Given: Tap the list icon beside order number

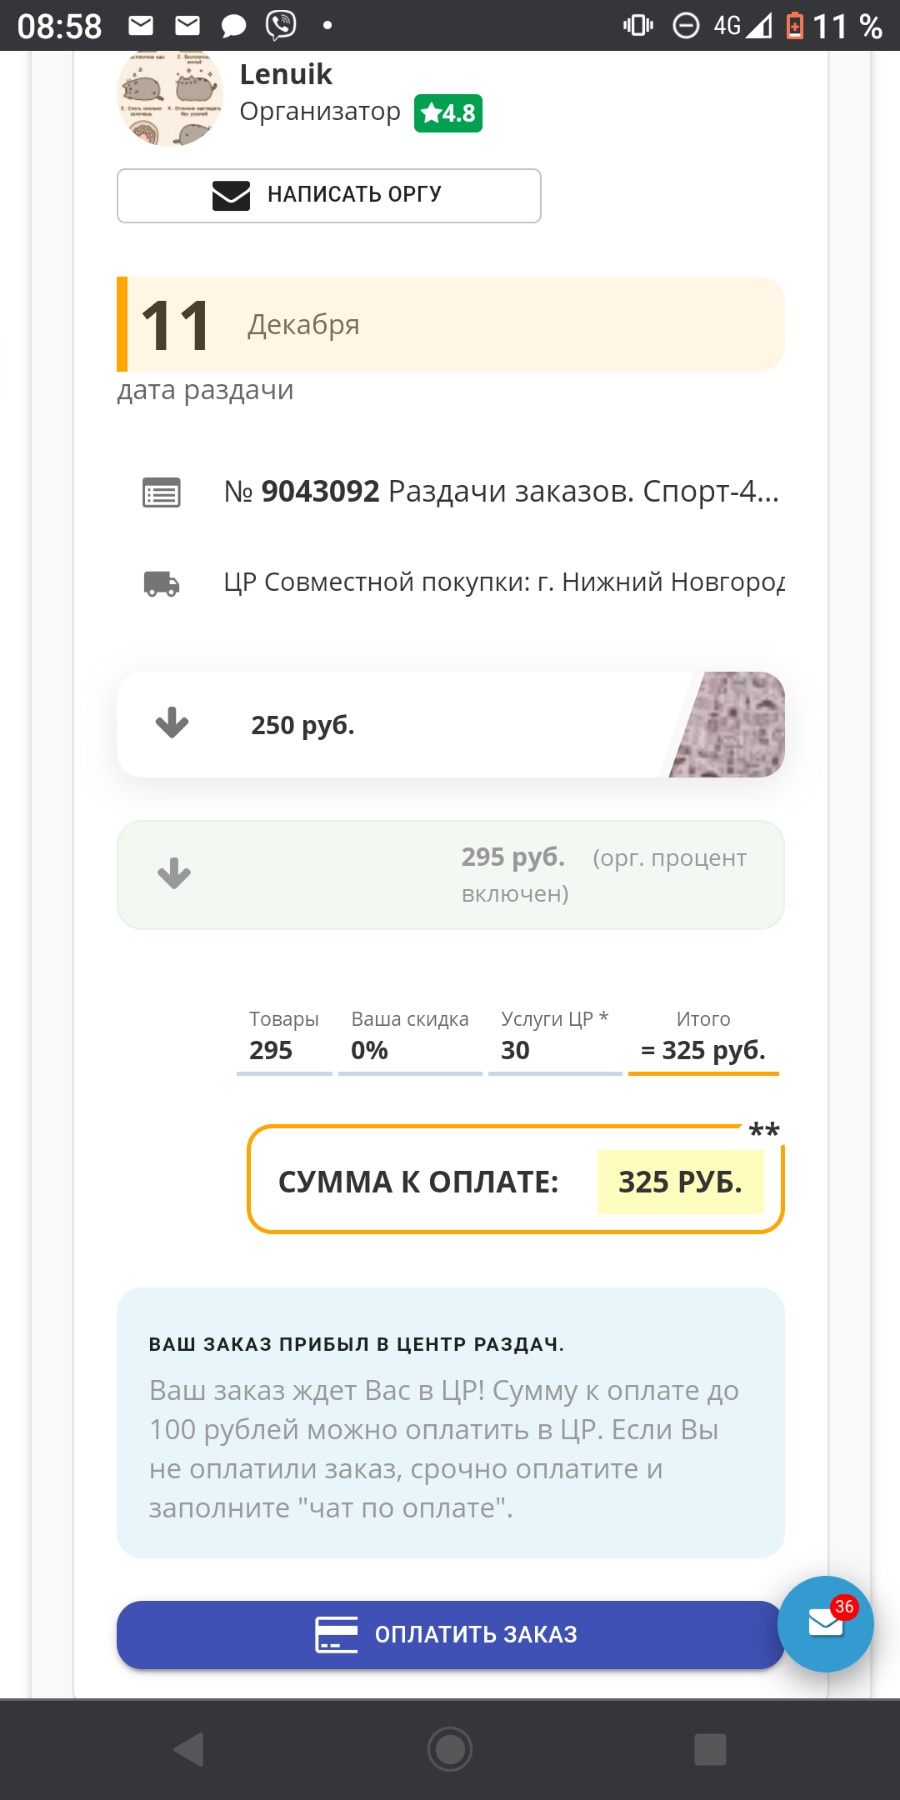Looking at the screenshot, I should click(161, 493).
